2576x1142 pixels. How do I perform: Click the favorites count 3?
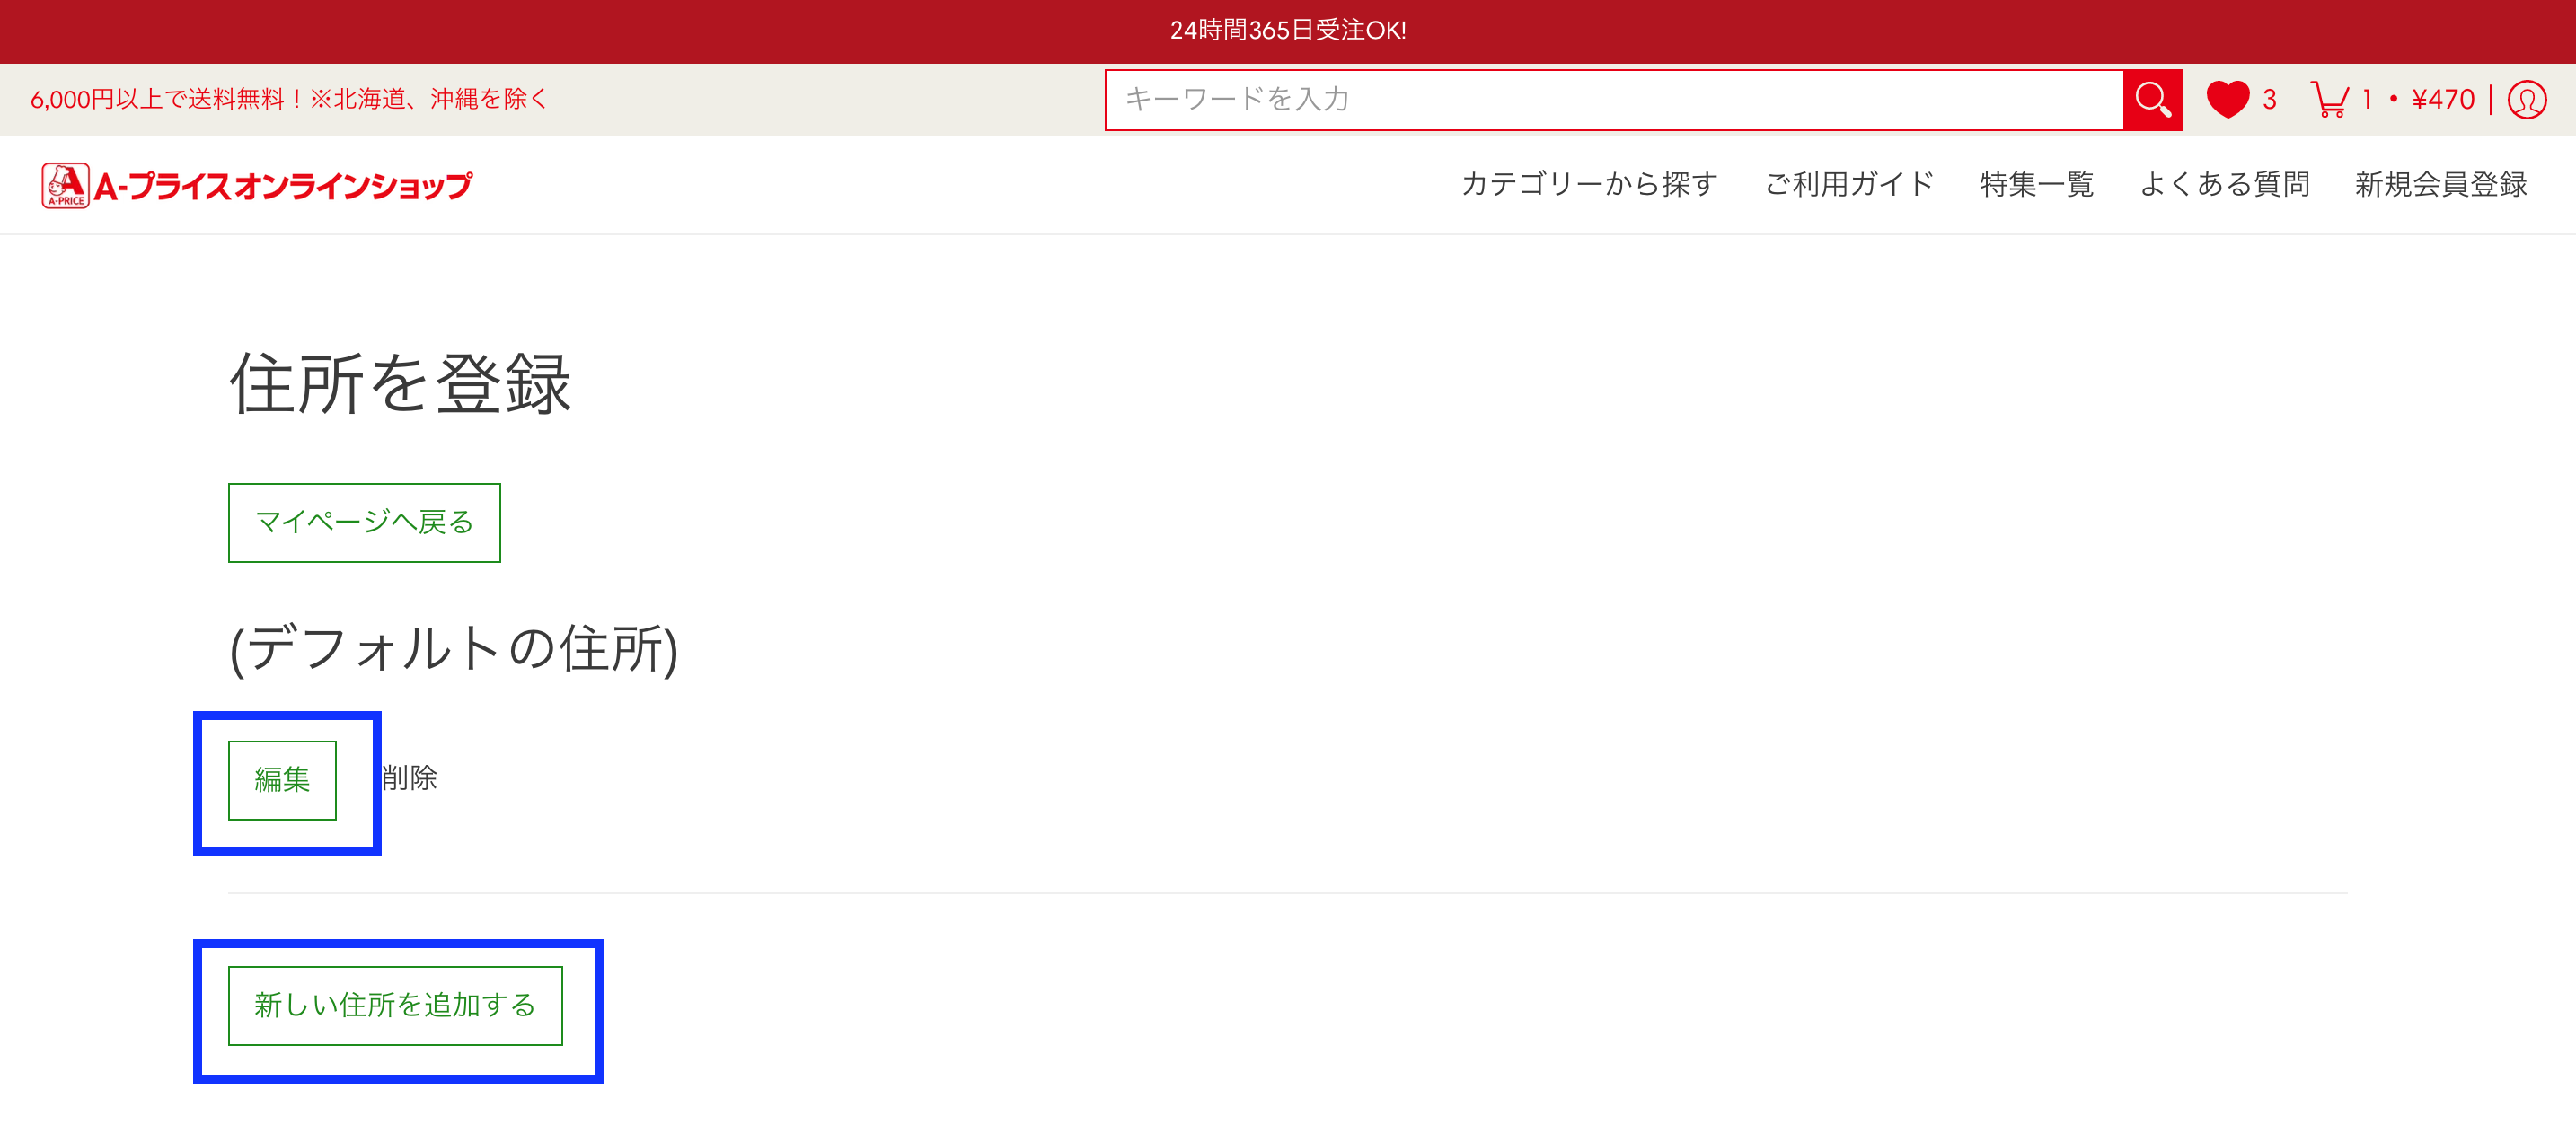(x=2269, y=100)
